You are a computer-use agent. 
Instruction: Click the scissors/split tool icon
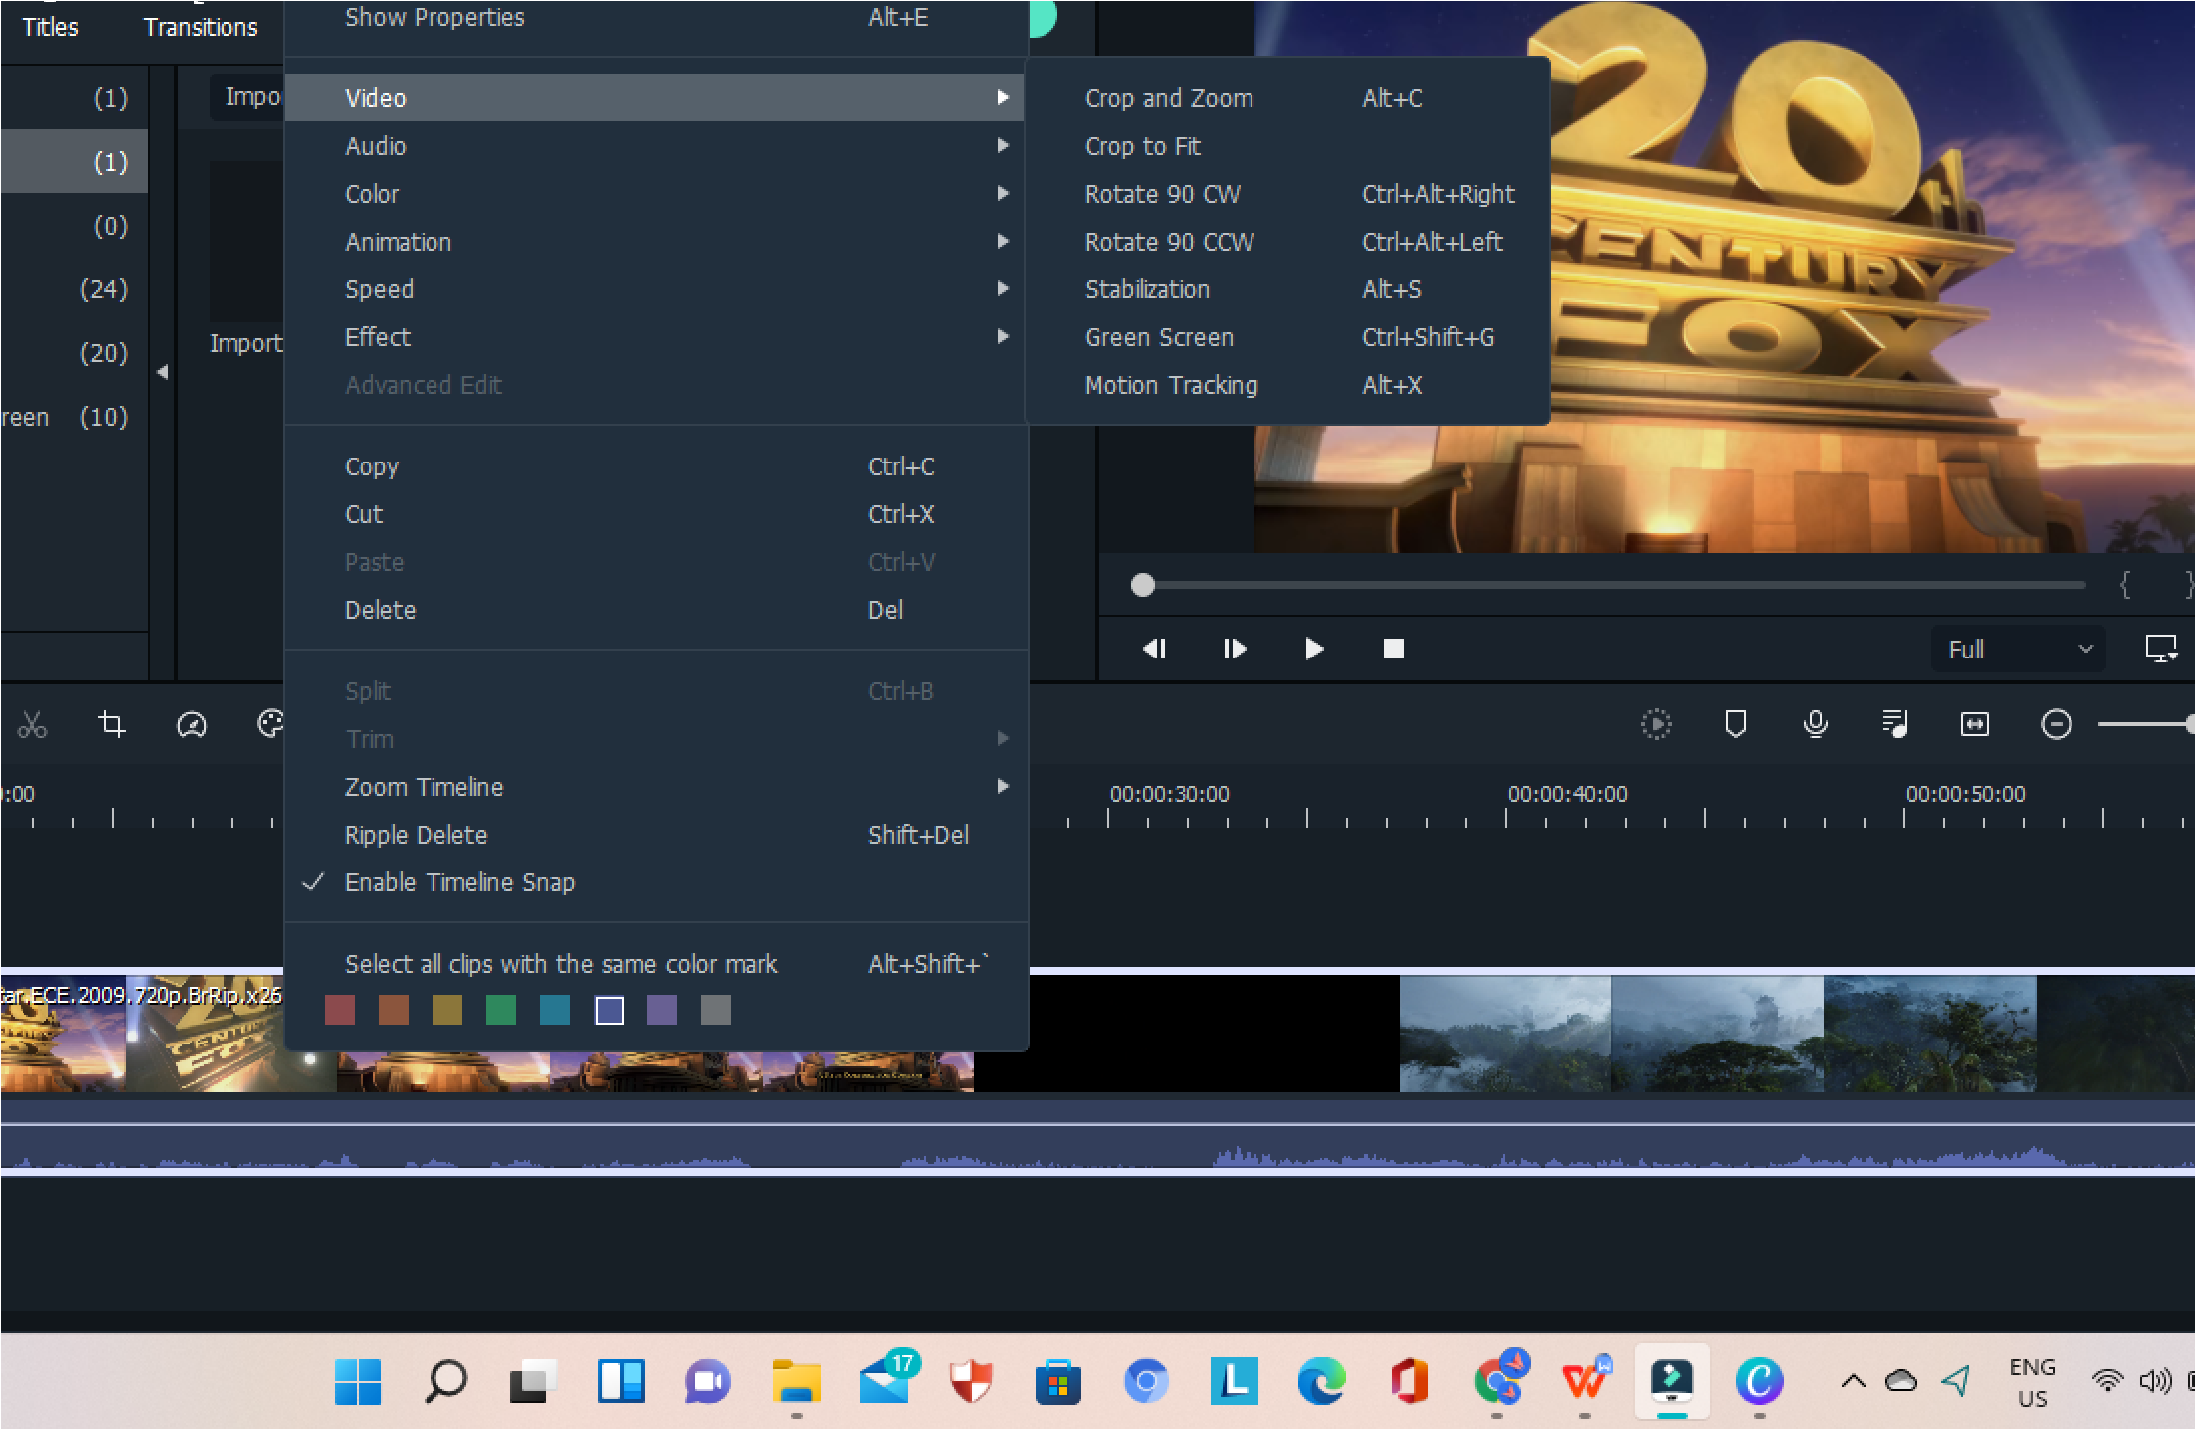(x=32, y=723)
